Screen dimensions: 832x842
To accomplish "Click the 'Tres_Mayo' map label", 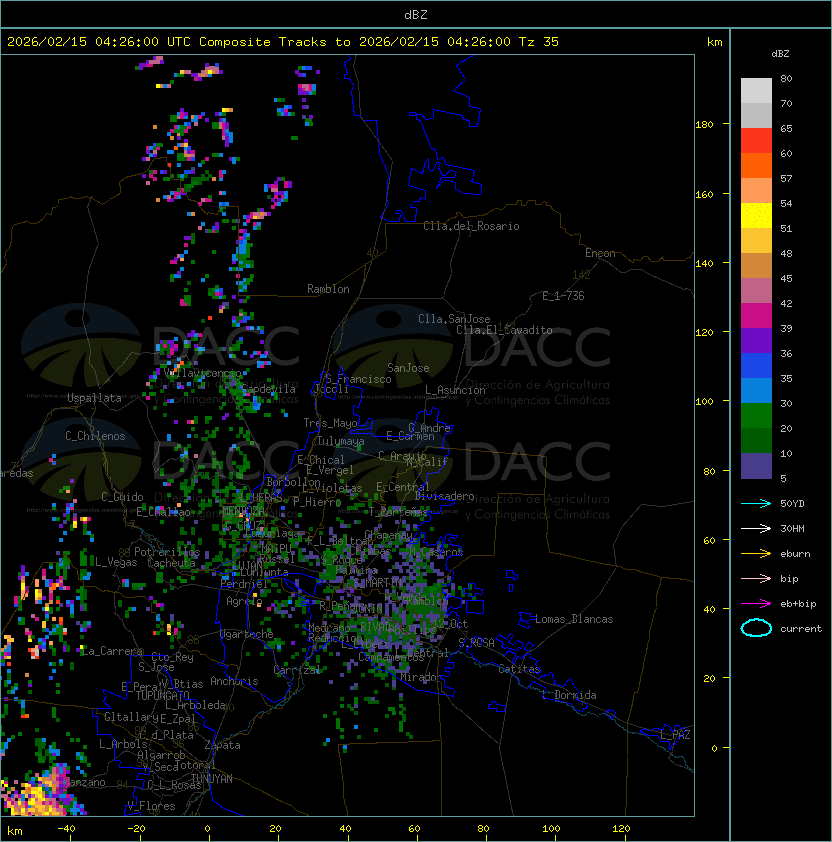I will [330, 423].
